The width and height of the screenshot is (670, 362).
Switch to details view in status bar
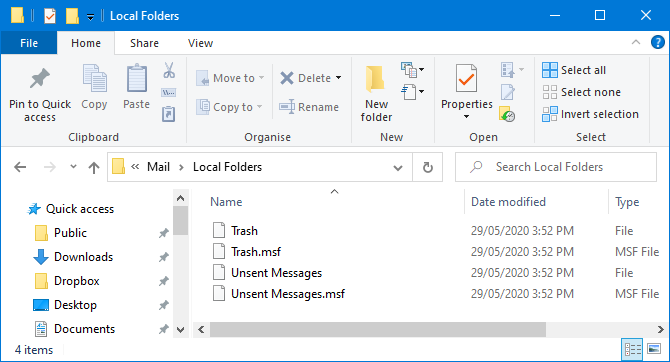[x=632, y=349]
